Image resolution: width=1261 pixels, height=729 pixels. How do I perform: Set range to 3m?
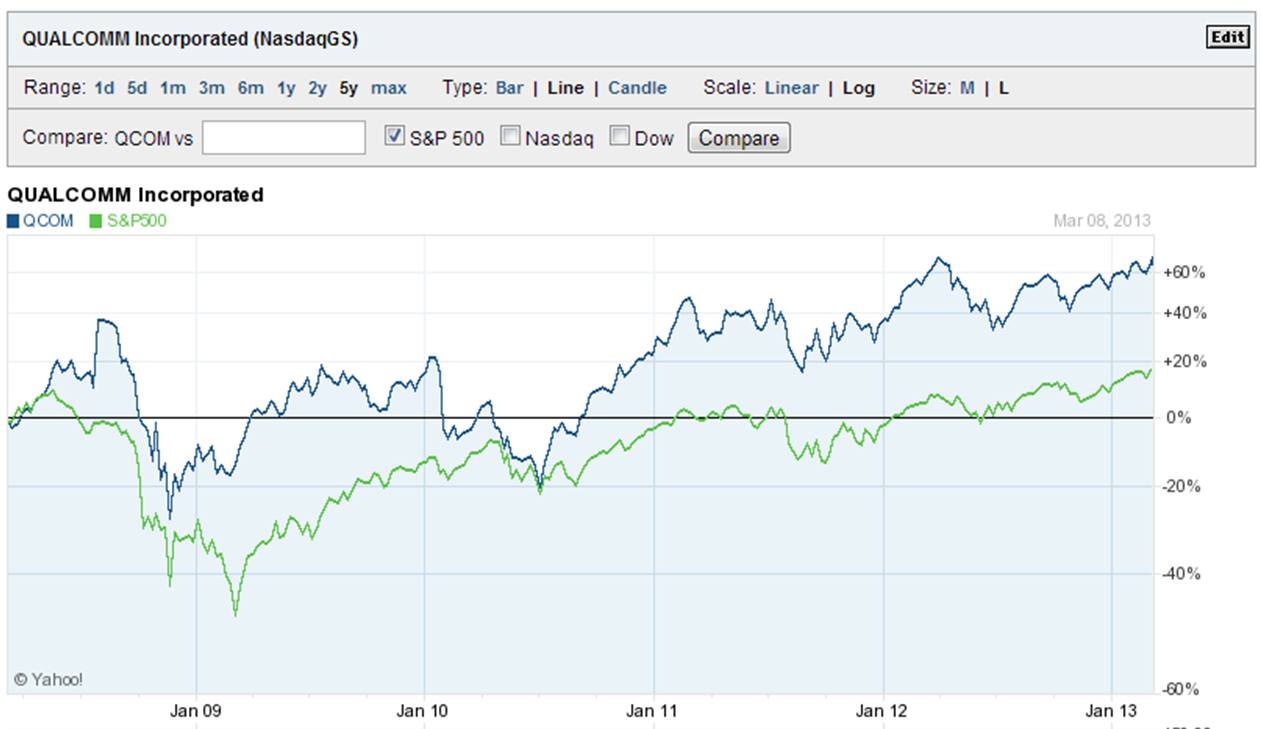[211, 88]
